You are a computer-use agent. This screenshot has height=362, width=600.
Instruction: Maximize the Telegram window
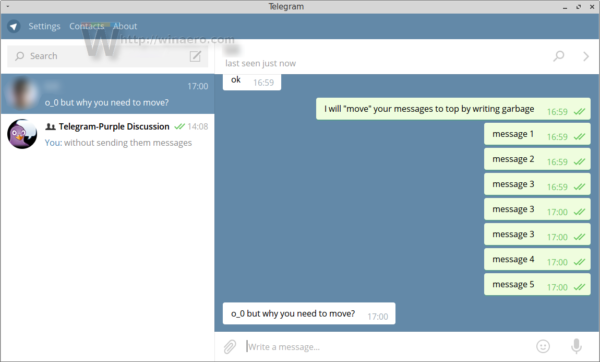579,7
